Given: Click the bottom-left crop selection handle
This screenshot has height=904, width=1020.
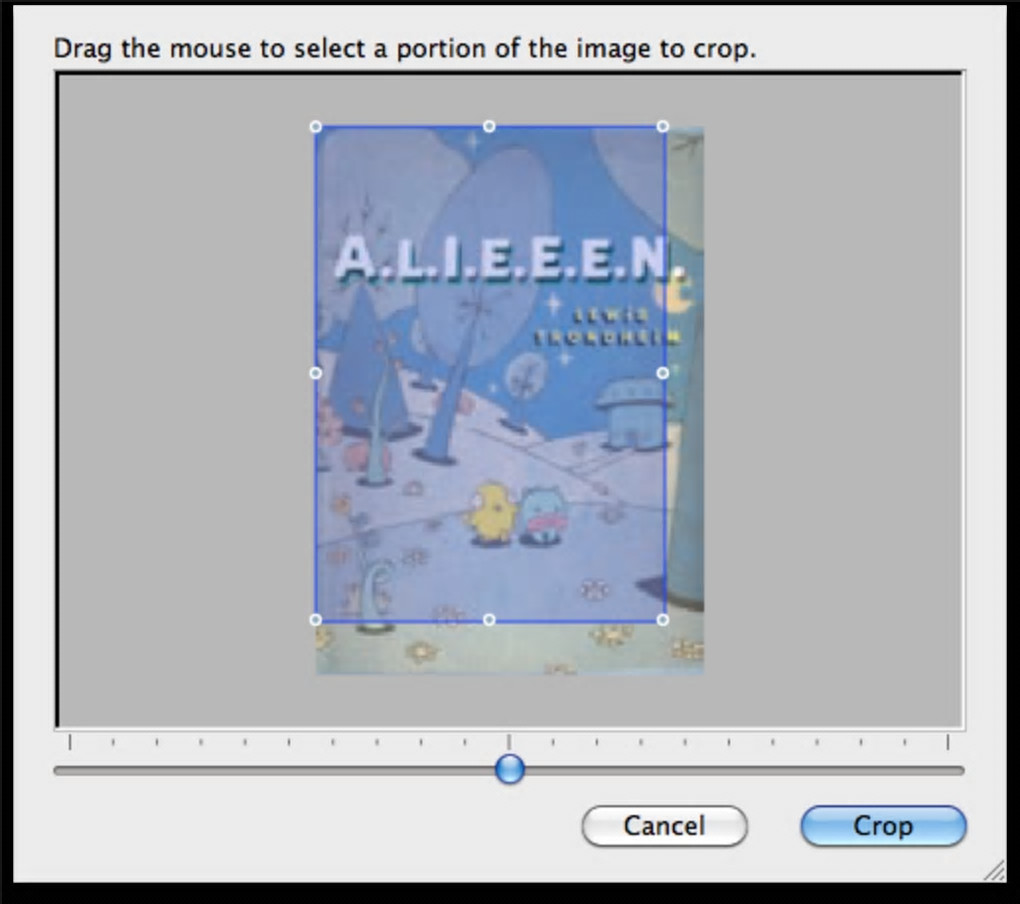Looking at the screenshot, I should (315, 620).
